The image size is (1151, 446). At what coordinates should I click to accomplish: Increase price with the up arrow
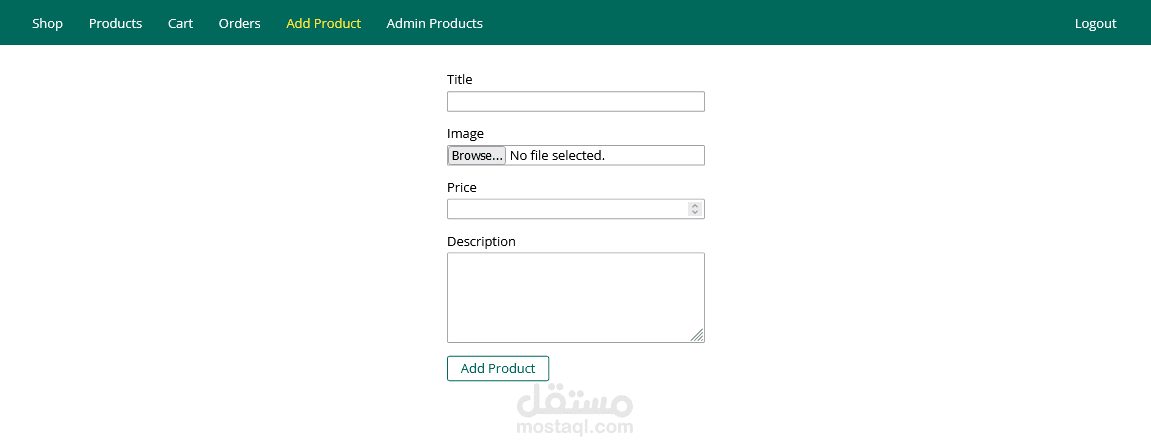point(695,205)
